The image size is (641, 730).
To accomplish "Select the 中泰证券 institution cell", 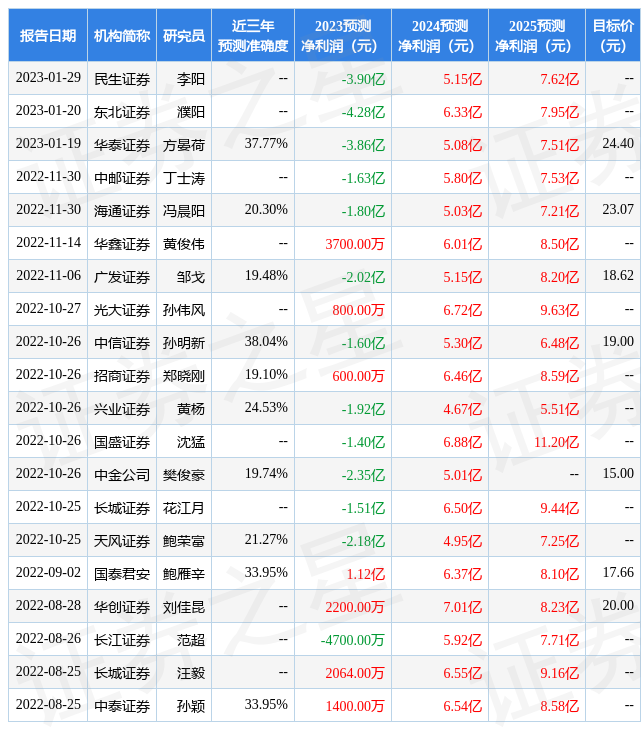I will (x=122, y=706).
